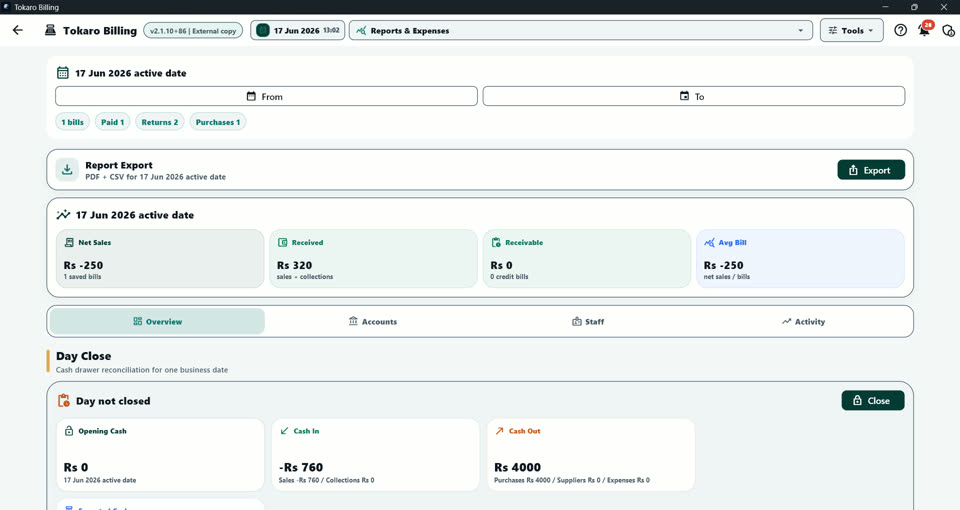Click the Opening Cash lock icon

click(69, 431)
